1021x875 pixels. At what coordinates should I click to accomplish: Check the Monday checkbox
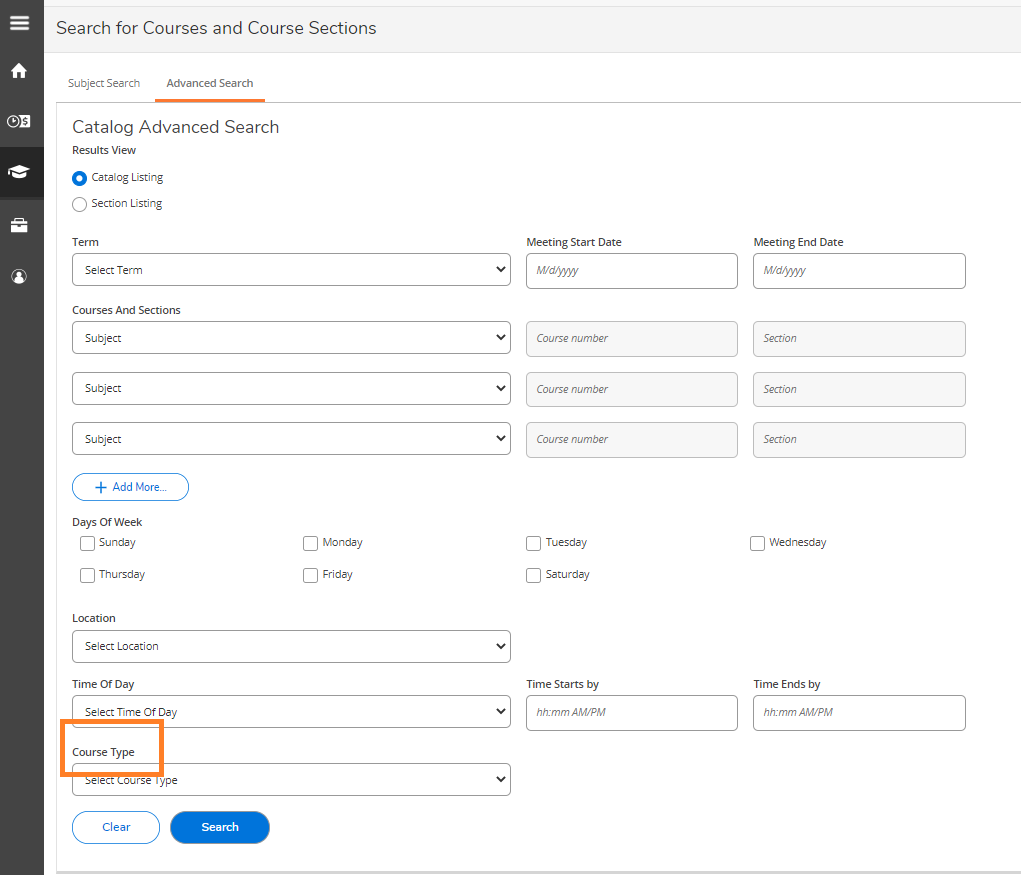[x=311, y=543]
